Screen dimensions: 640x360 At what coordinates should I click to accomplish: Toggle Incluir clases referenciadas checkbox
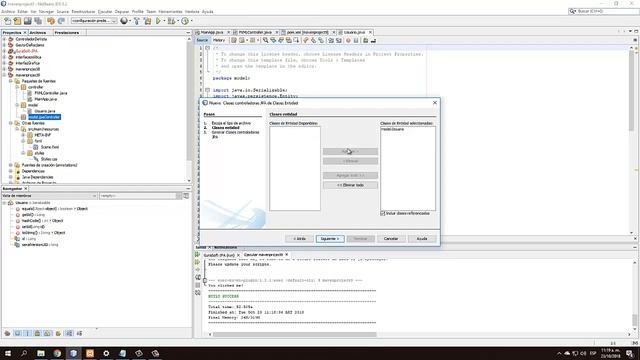click(383, 213)
